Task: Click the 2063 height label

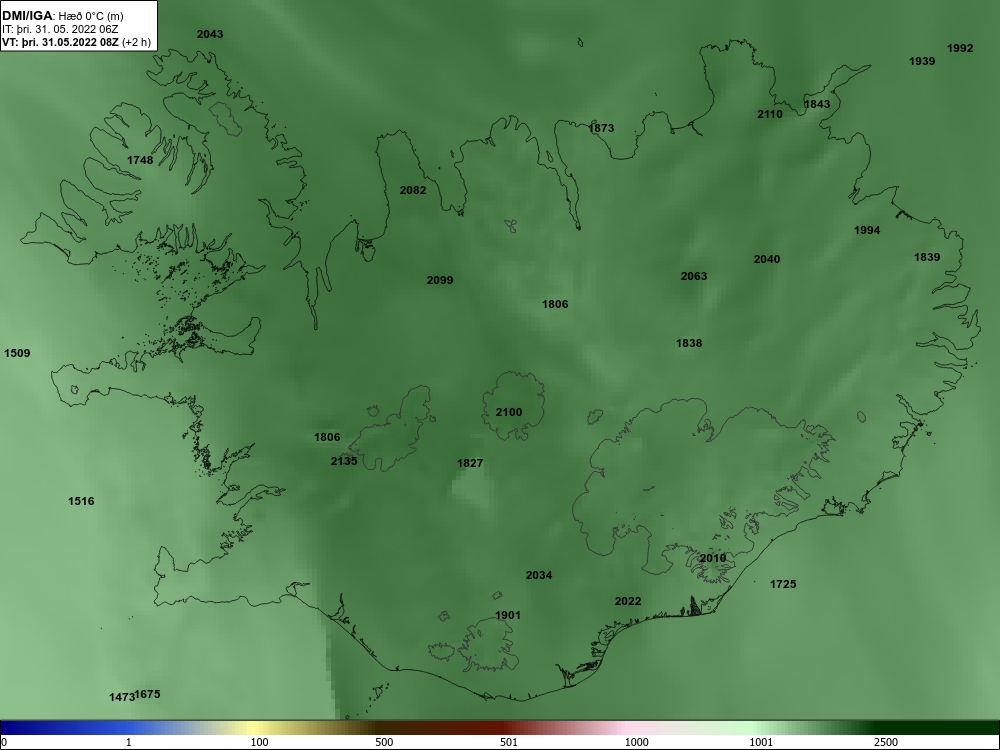Action: (x=693, y=276)
